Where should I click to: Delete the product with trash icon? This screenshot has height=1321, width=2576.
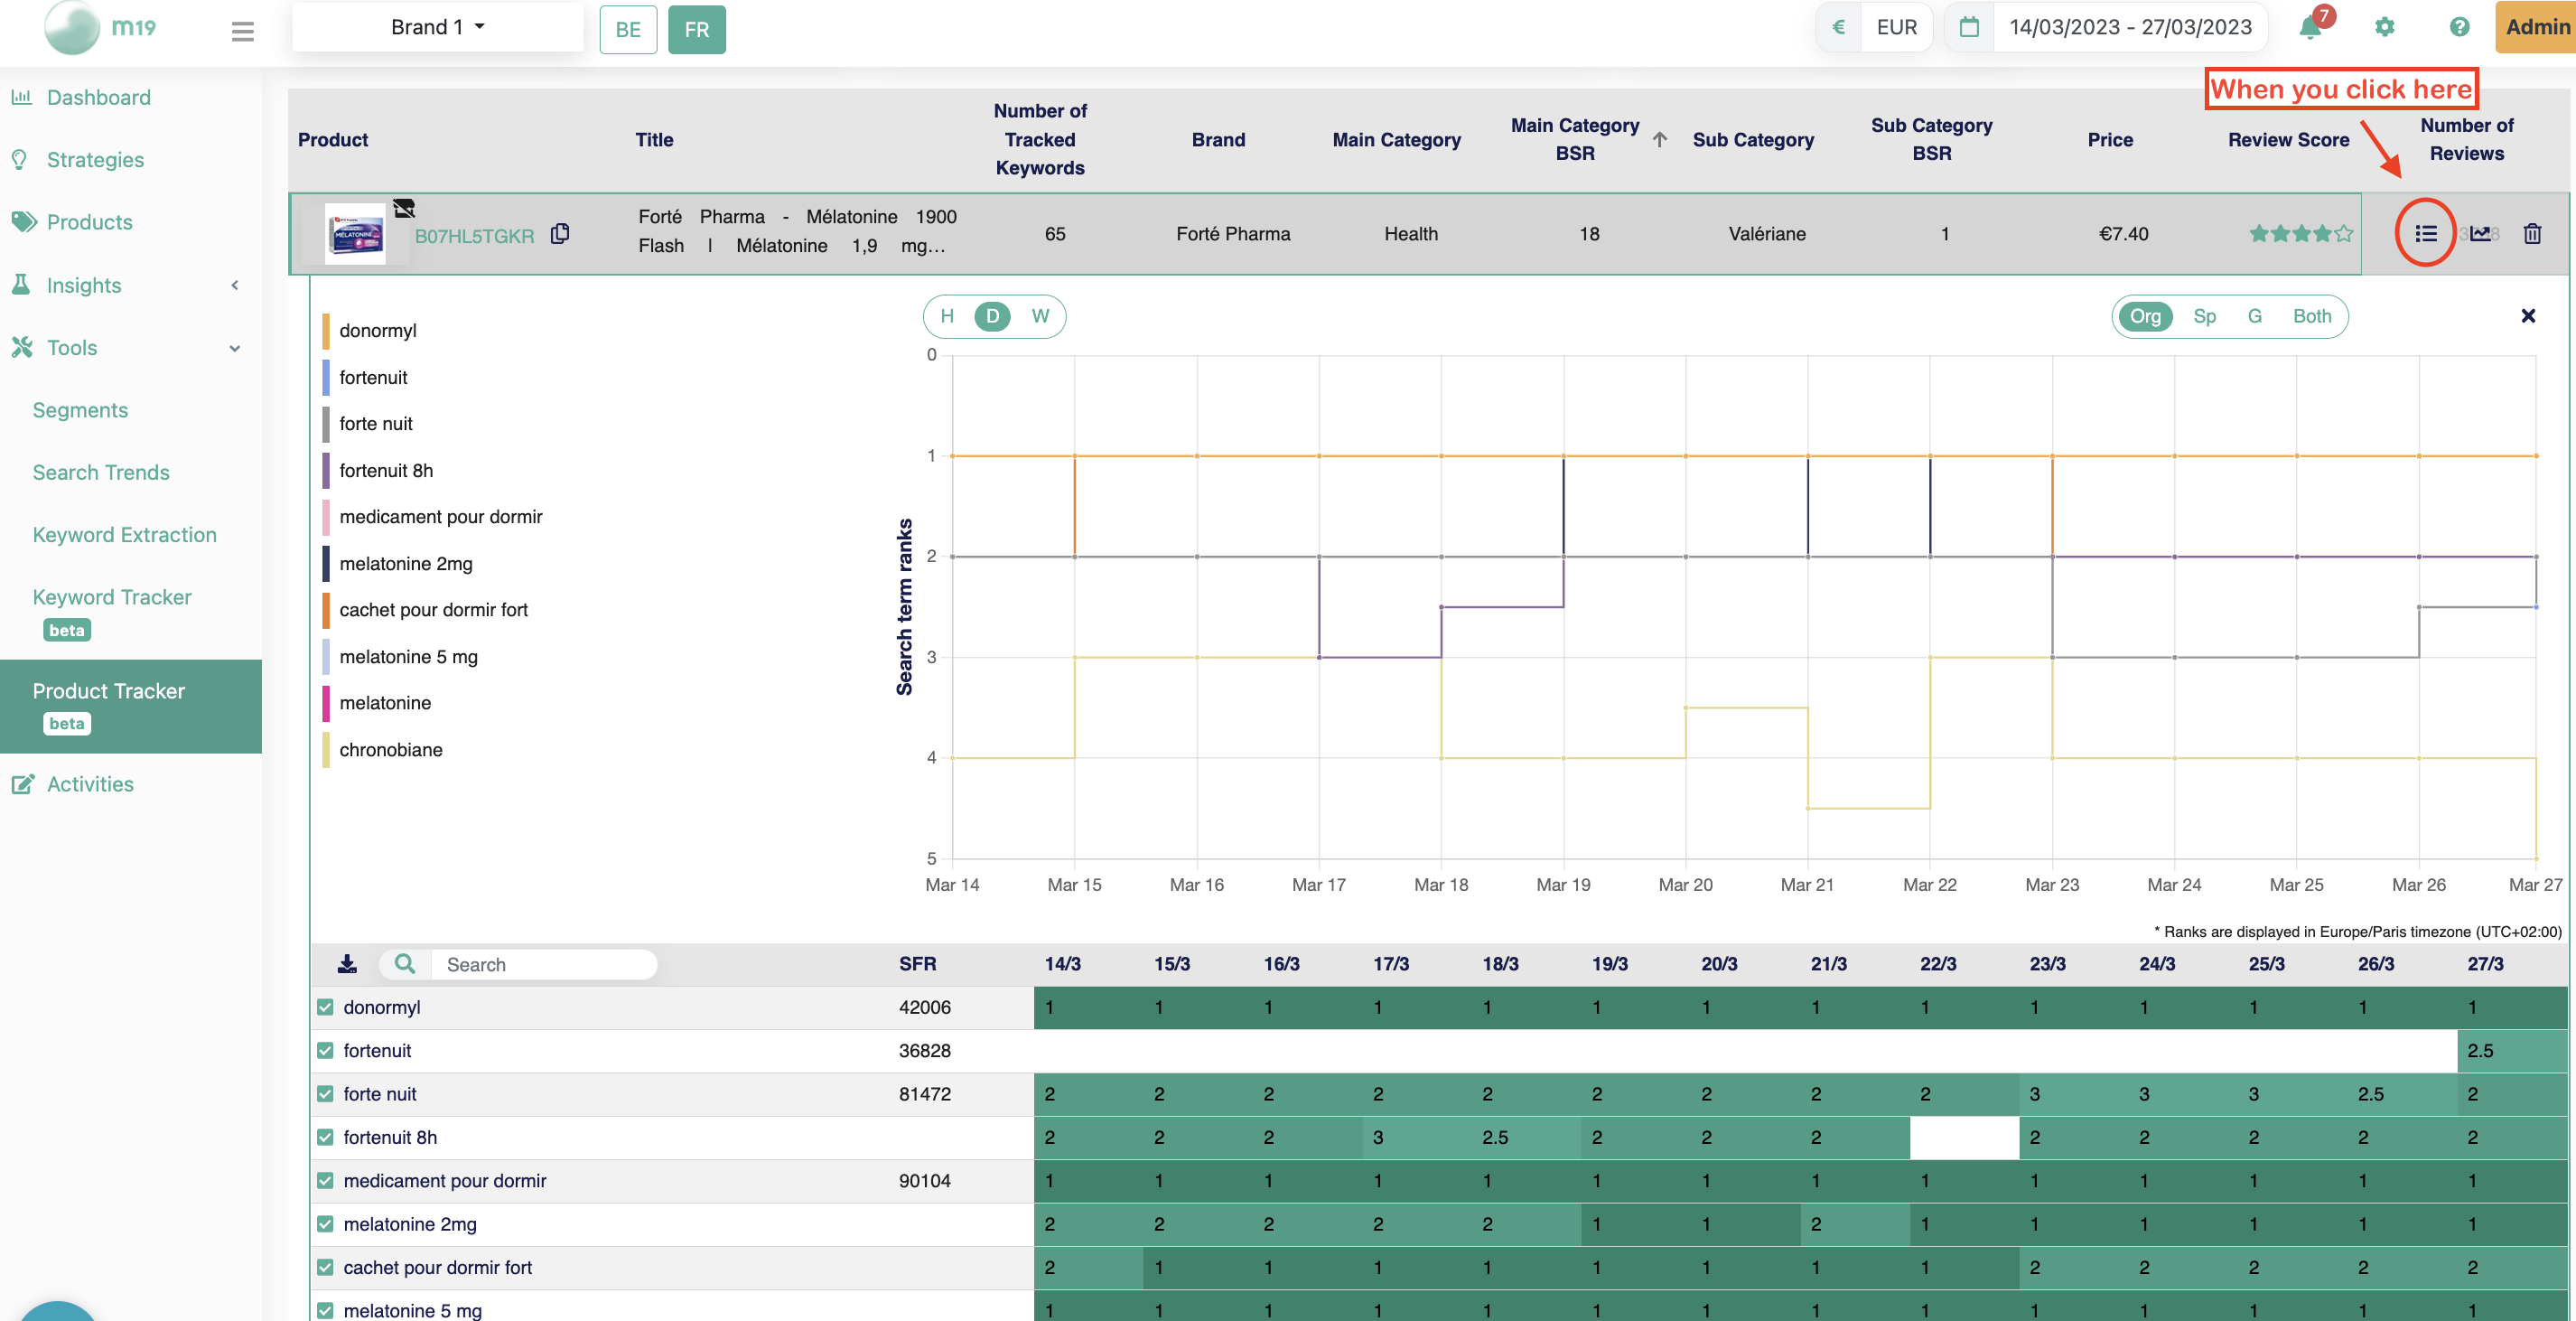pos(2532,233)
